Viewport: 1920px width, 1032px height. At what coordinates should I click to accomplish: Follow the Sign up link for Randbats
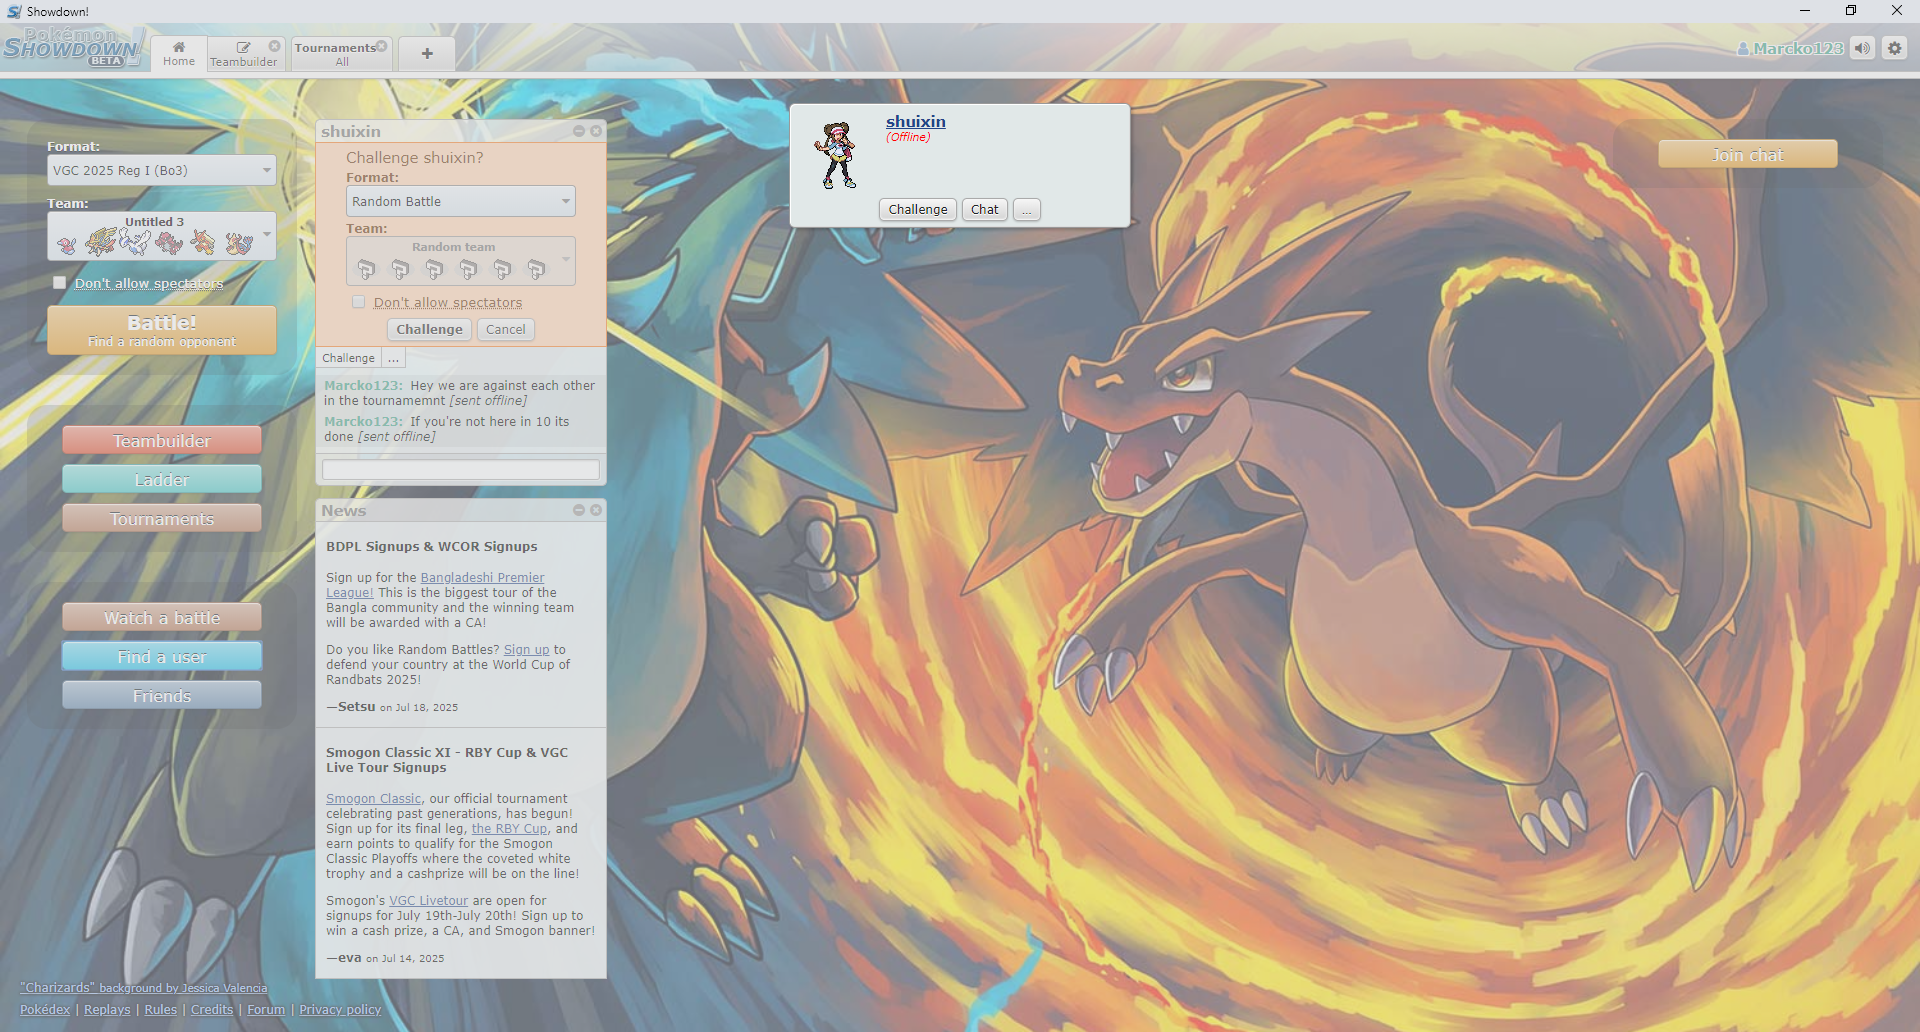point(526,650)
